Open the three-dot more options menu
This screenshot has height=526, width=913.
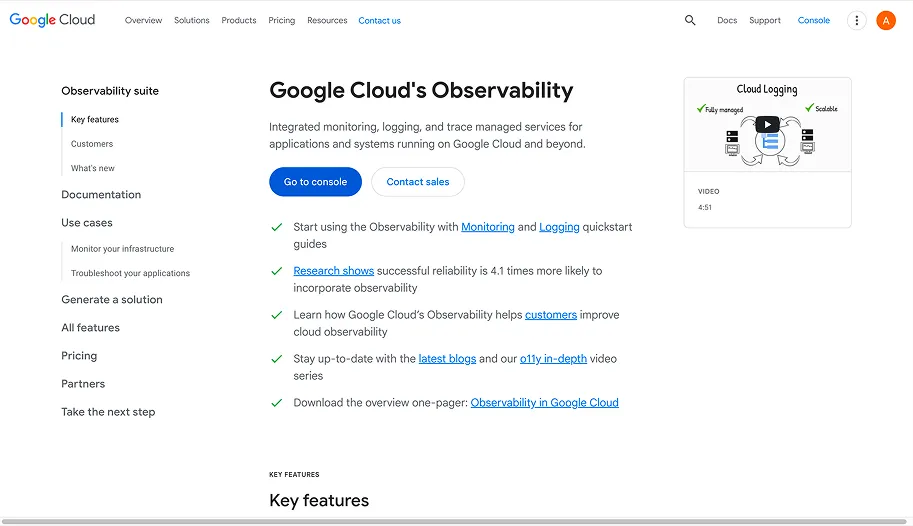[857, 20]
